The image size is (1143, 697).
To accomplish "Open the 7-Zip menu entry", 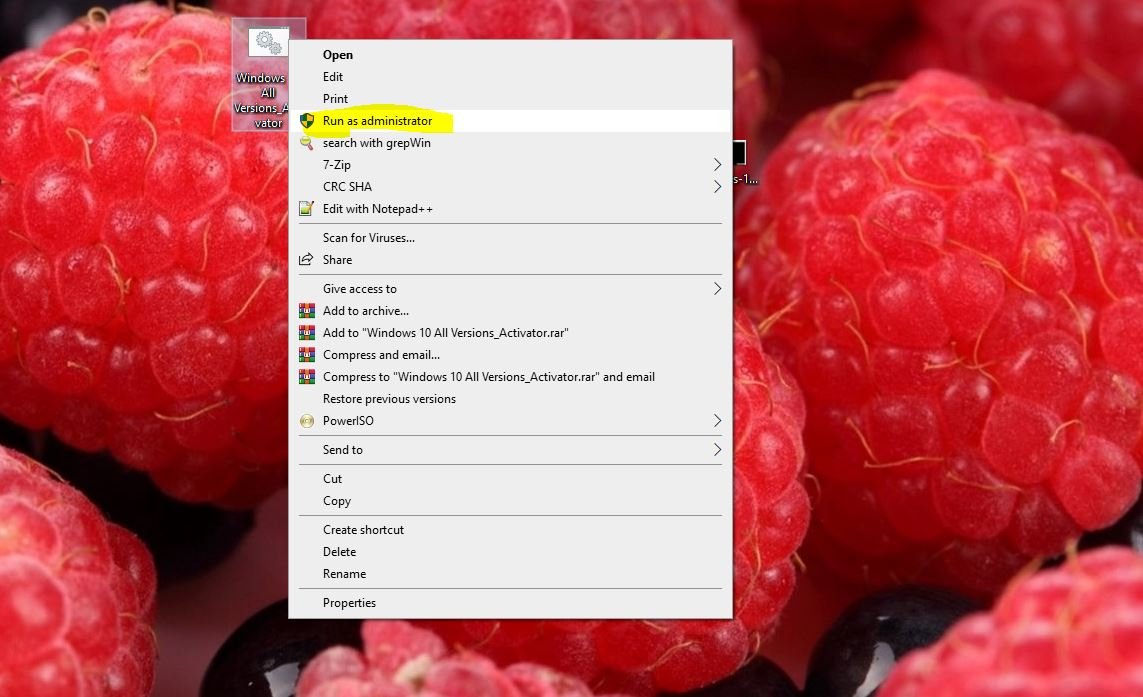I will (x=510, y=165).
